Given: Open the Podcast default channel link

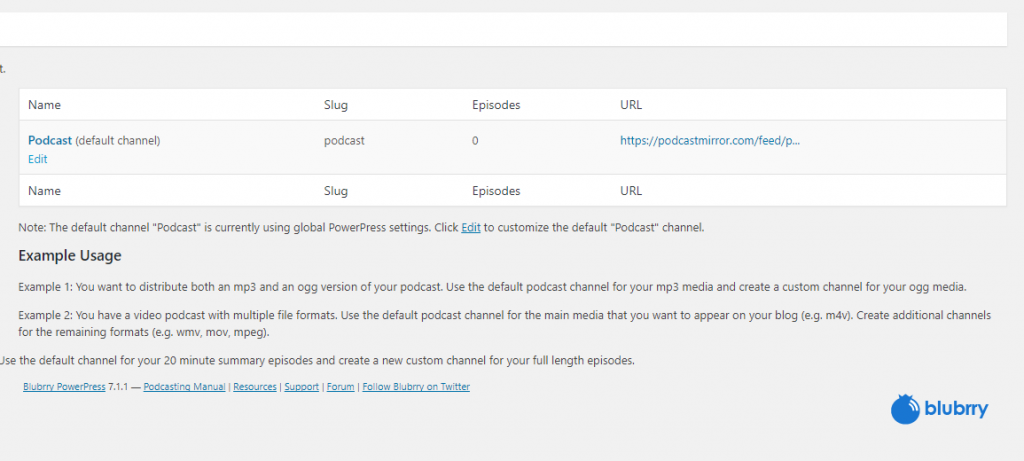Looking at the screenshot, I should [50, 140].
